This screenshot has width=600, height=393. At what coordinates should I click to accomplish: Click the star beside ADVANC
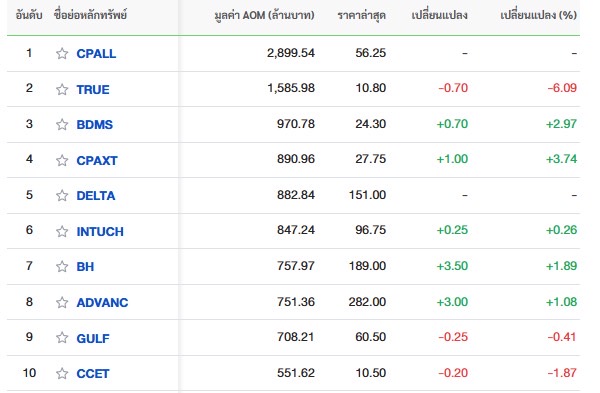click(x=62, y=302)
